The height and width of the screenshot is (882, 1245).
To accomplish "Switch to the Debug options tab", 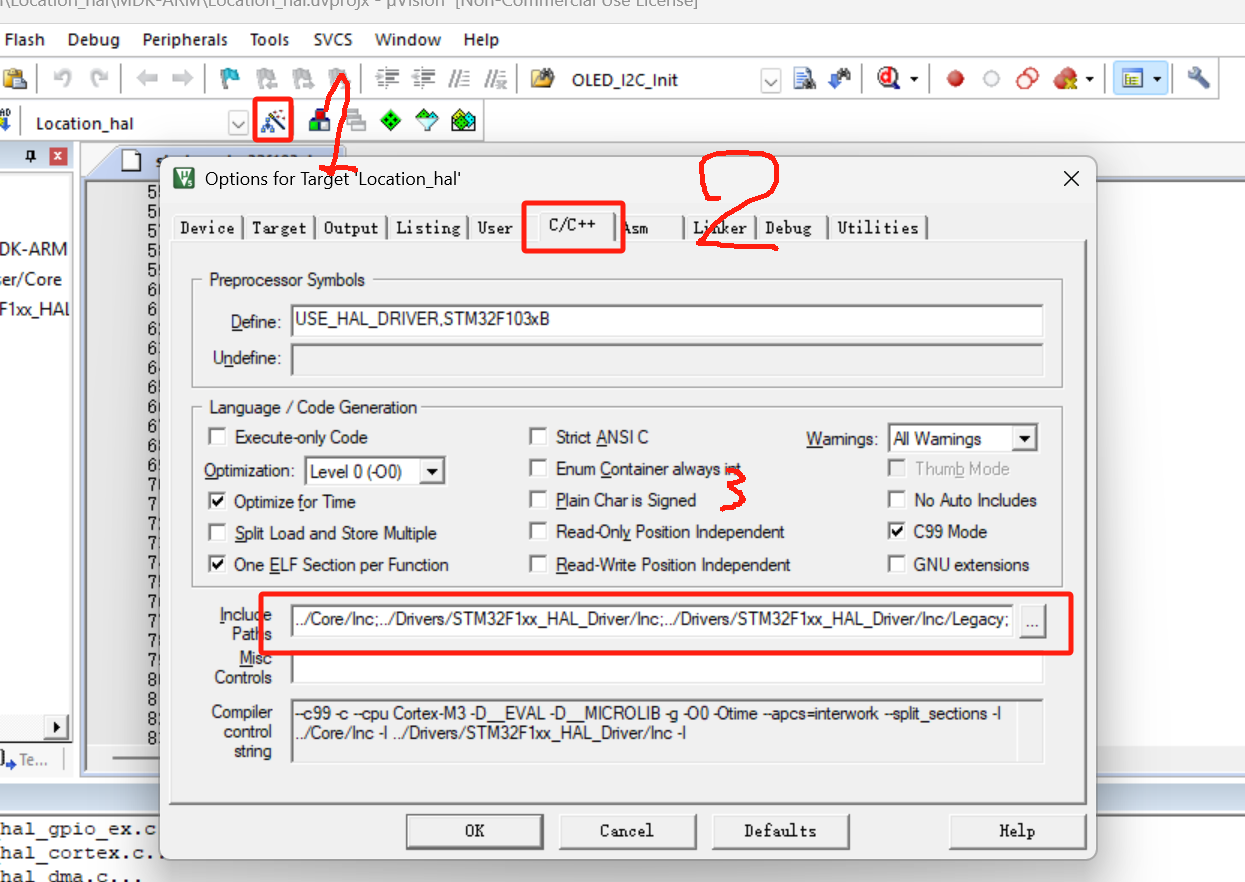I will pos(788,228).
